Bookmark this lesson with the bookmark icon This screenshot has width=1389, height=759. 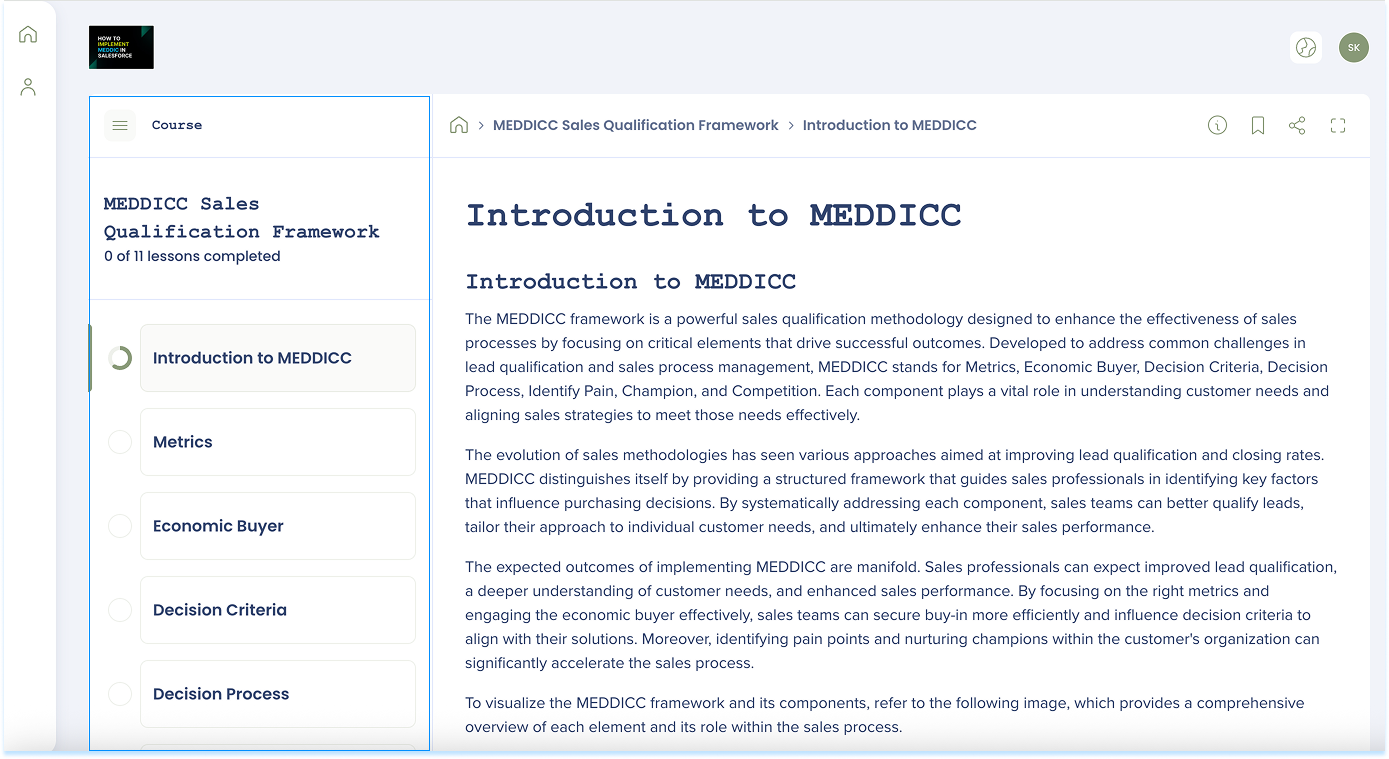point(1257,125)
